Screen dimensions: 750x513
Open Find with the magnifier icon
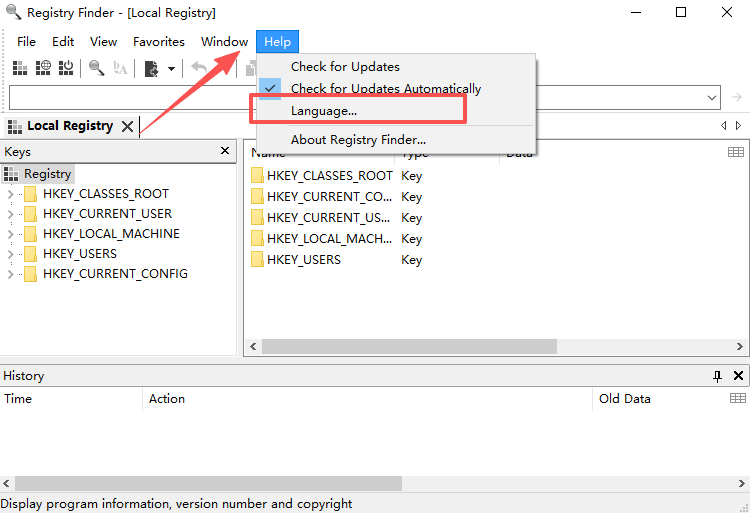(x=97, y=68)
